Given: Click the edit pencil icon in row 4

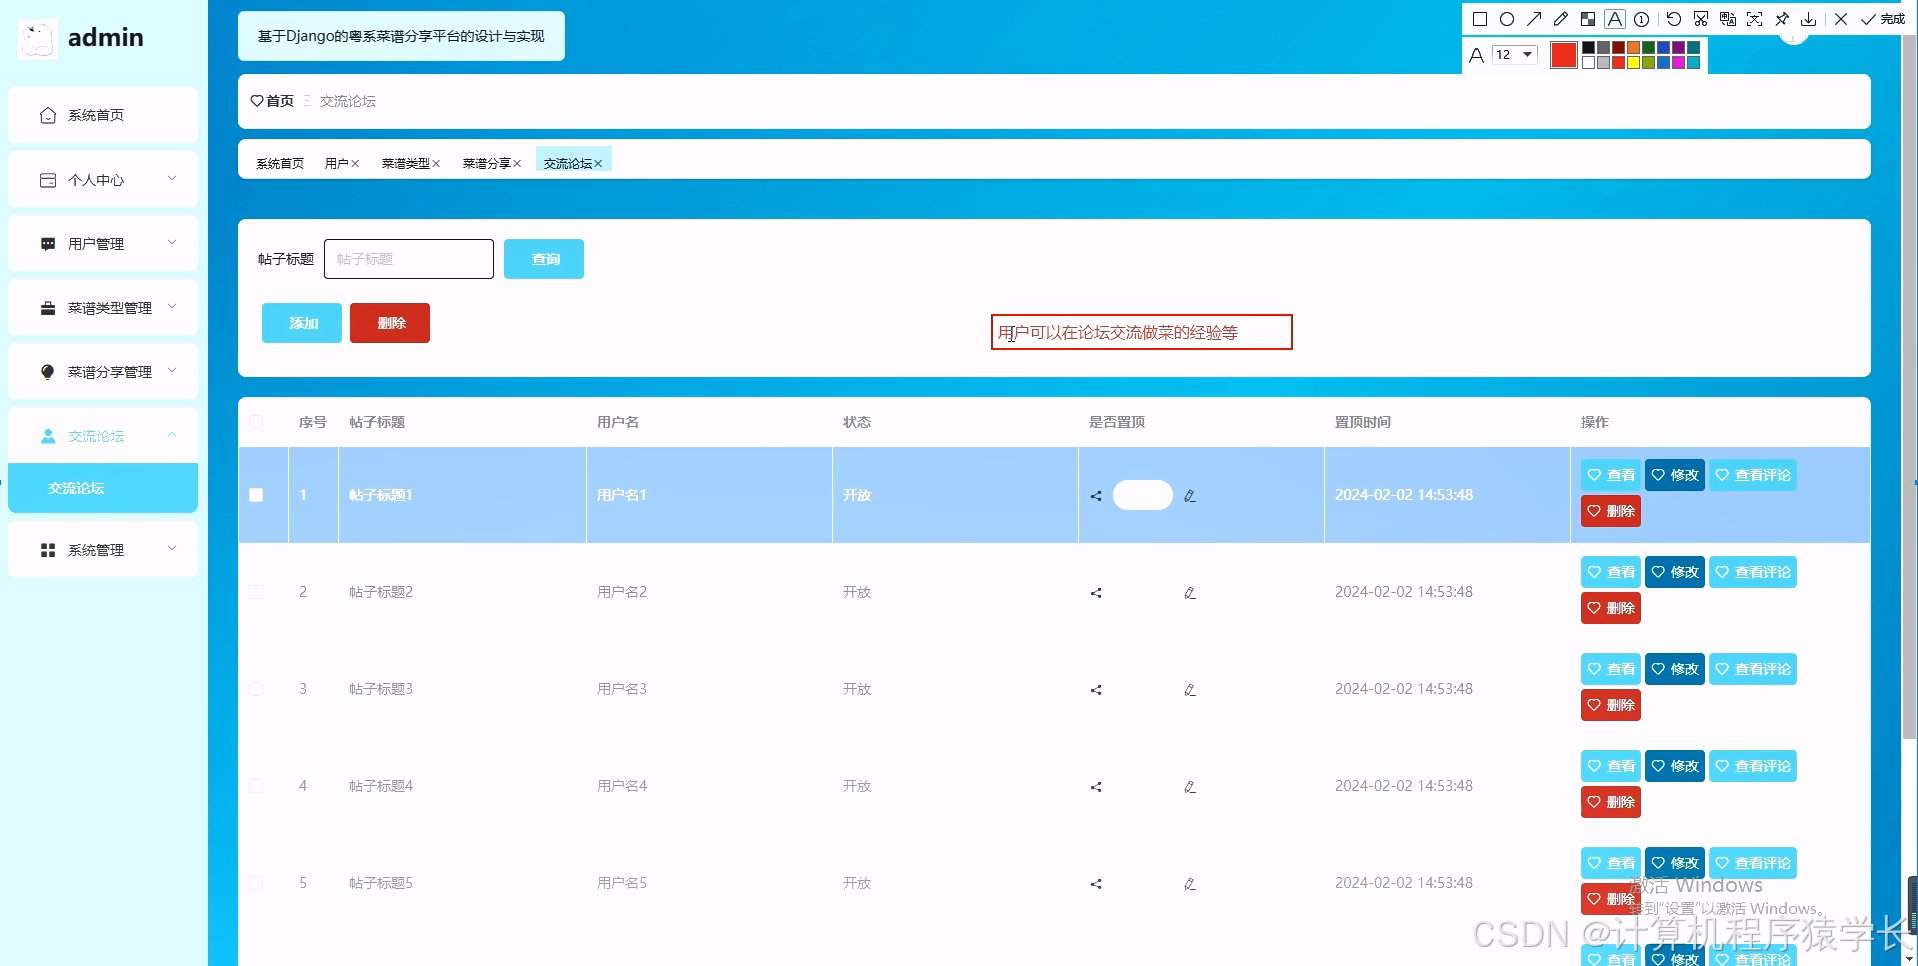Looking at the screenshot, I should point(1190,787).
